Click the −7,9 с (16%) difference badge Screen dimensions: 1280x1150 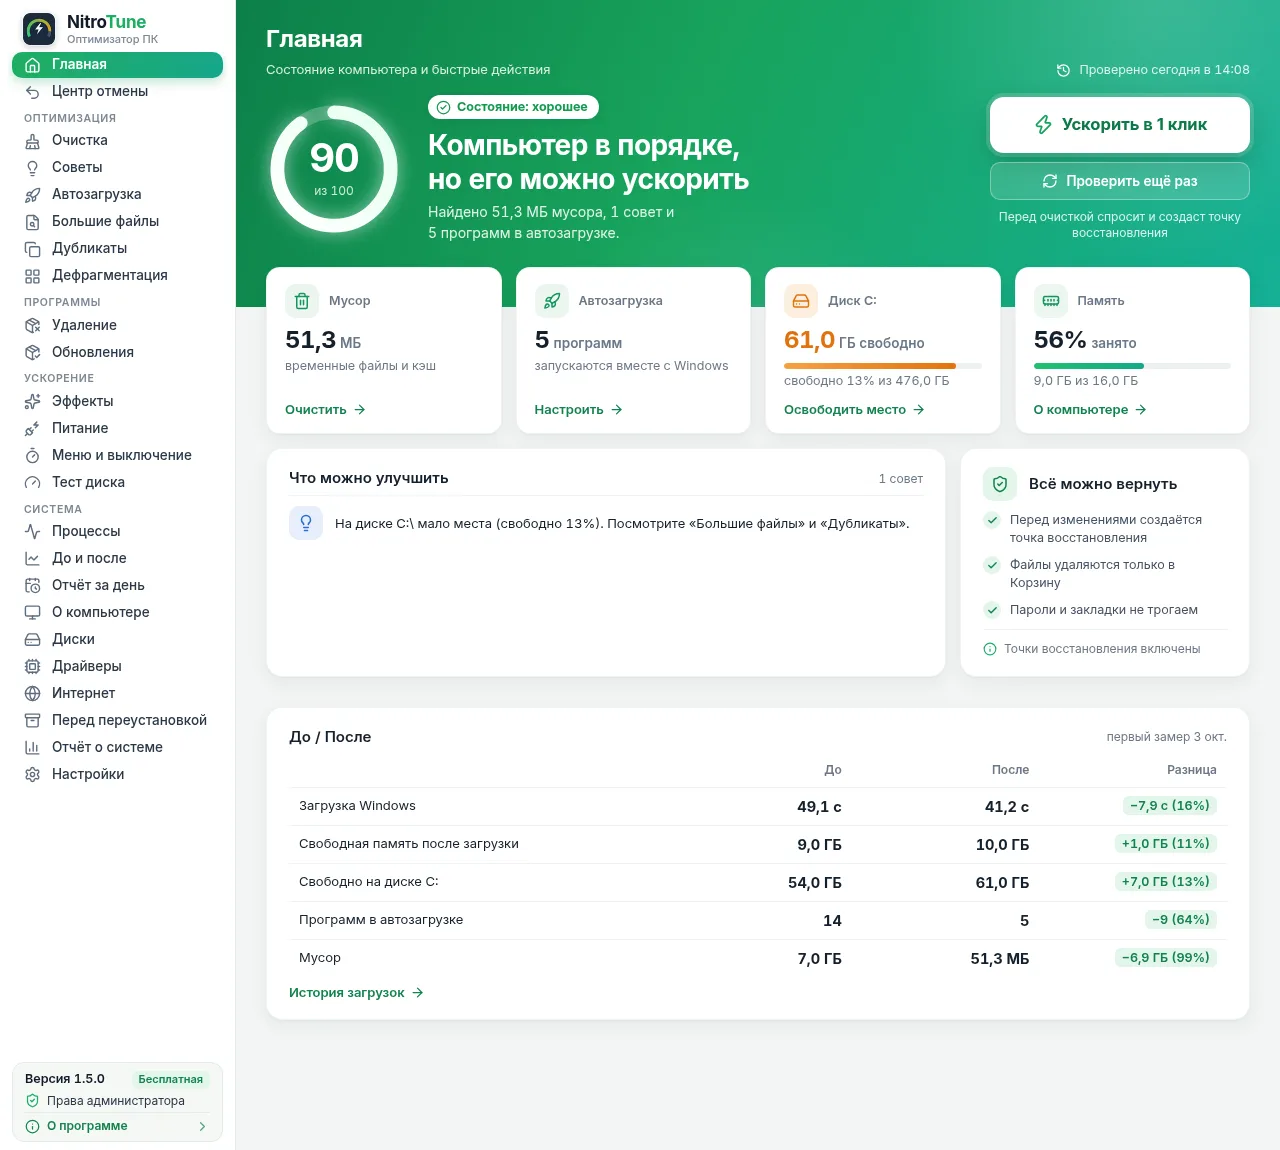point(1170,806)
